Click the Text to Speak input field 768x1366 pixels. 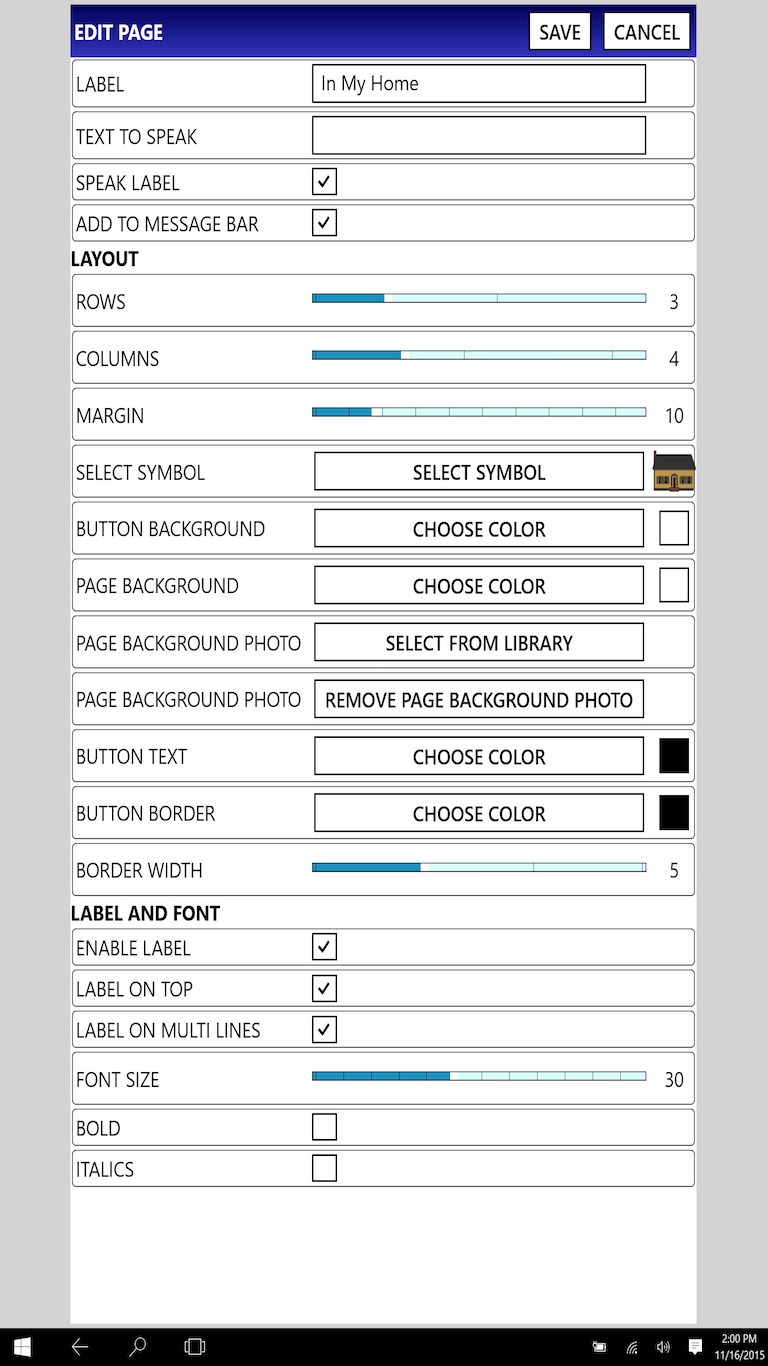[x=479, y=136]
